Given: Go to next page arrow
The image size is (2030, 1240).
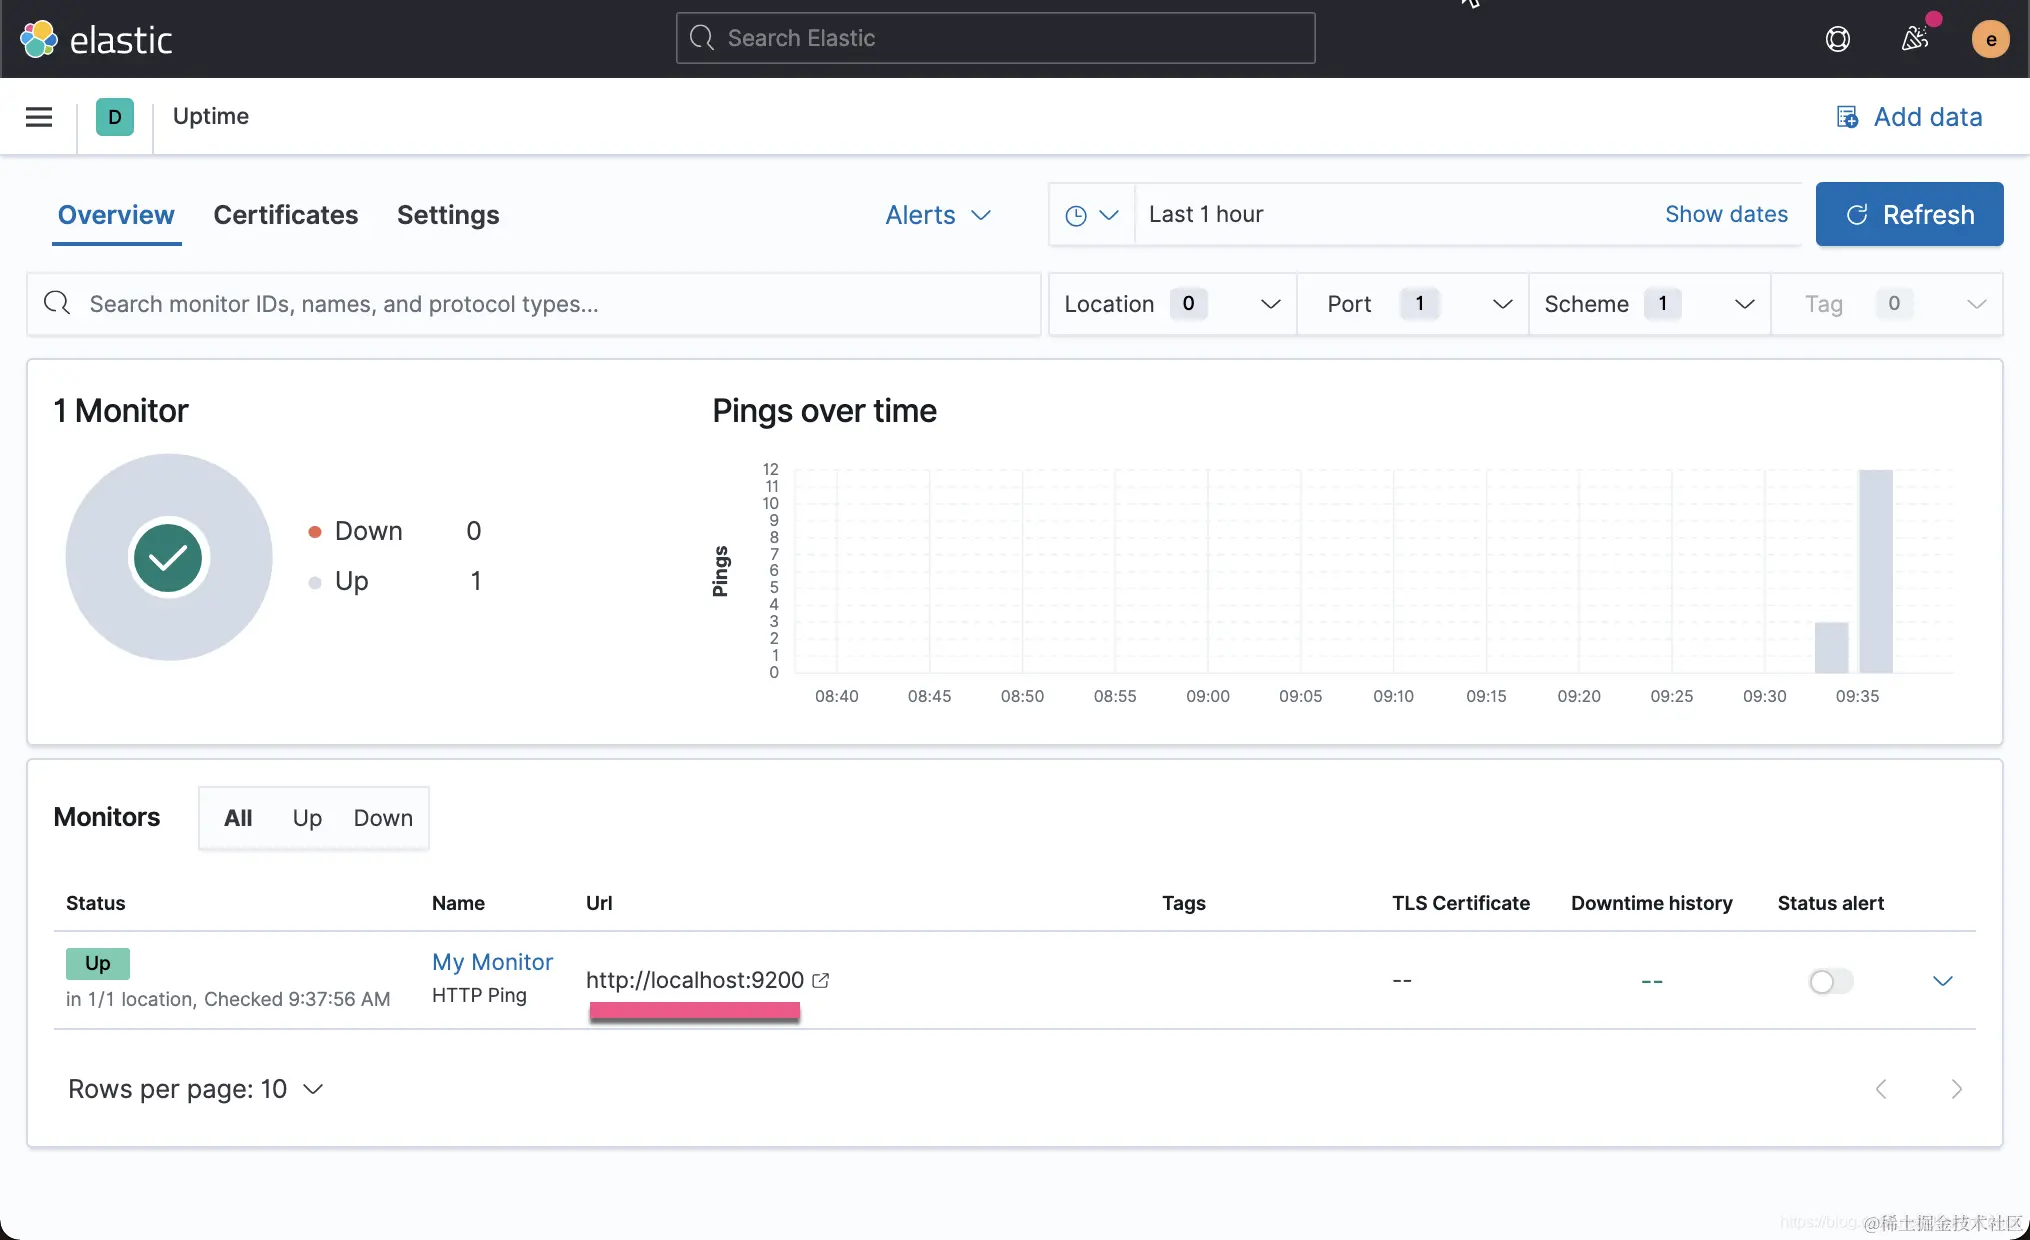Looking at the screenshot, I should [x=1956, y=1089].
